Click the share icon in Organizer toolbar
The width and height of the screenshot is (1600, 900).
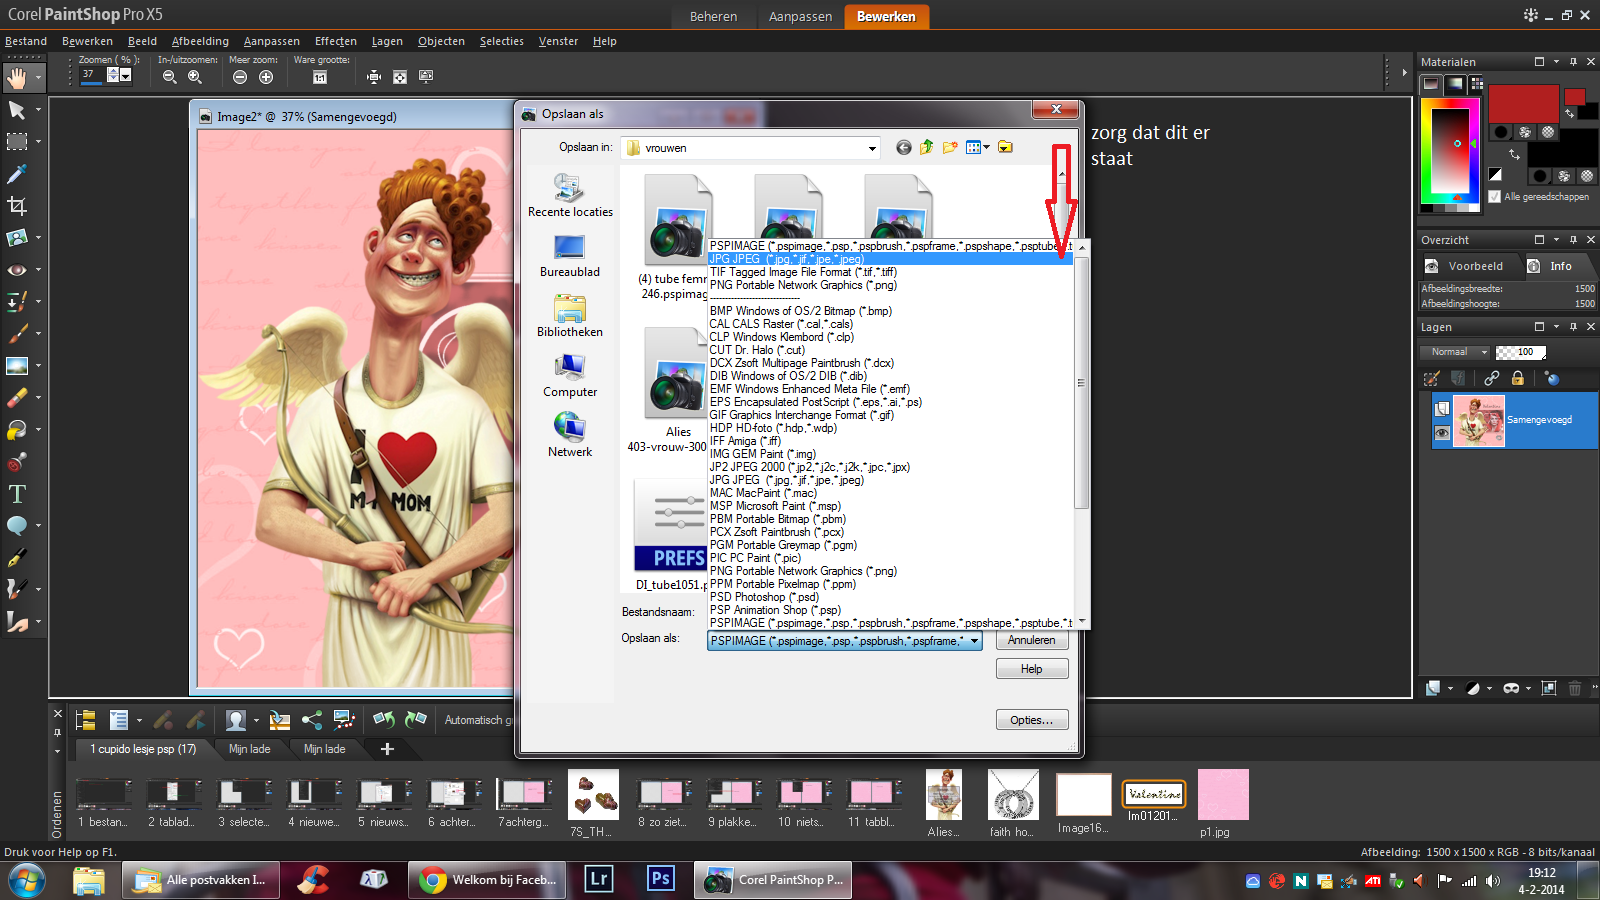(x=312, y=720)
